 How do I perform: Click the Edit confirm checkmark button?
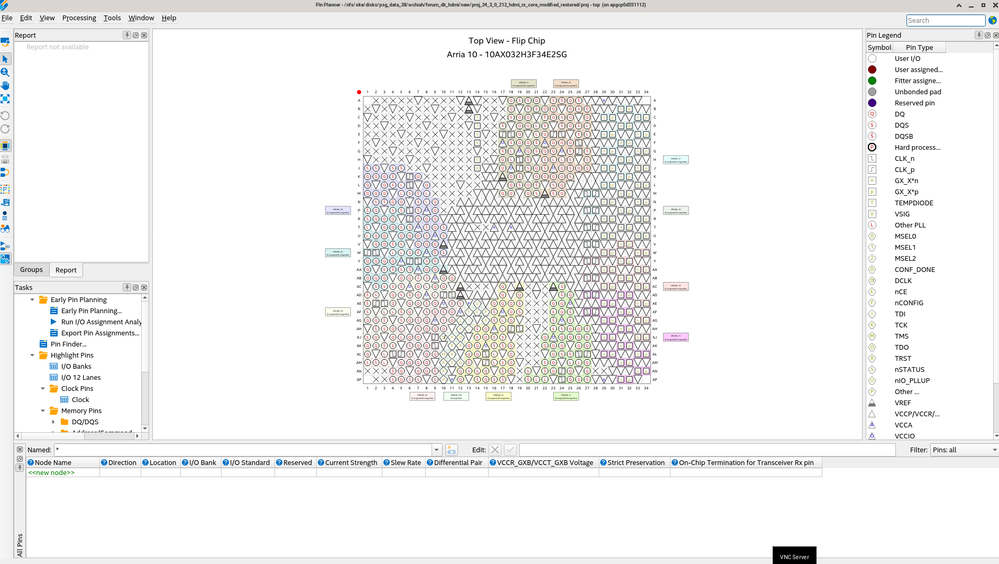pyautogui.click(x=510, y=450)
